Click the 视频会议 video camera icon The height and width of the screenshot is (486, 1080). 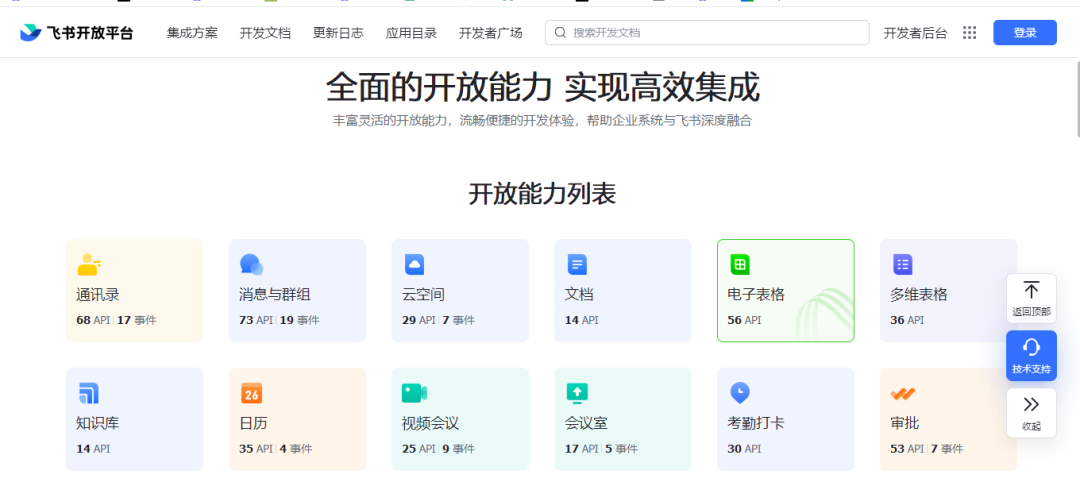tap(414, 393)
